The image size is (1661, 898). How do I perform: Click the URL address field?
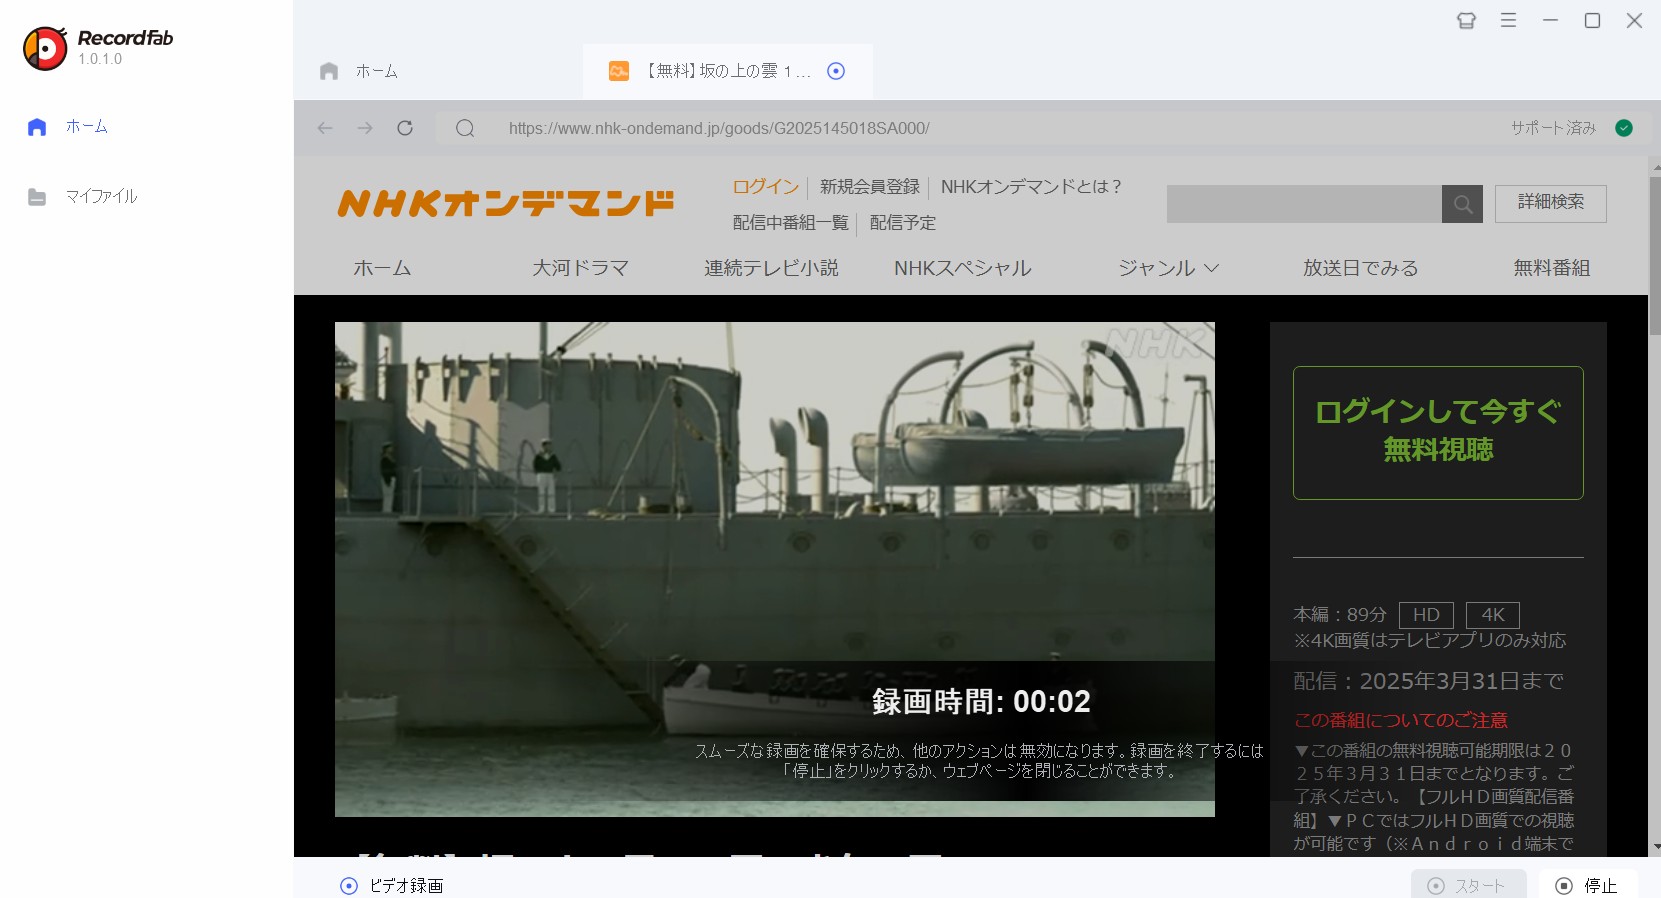click(719, 128)
